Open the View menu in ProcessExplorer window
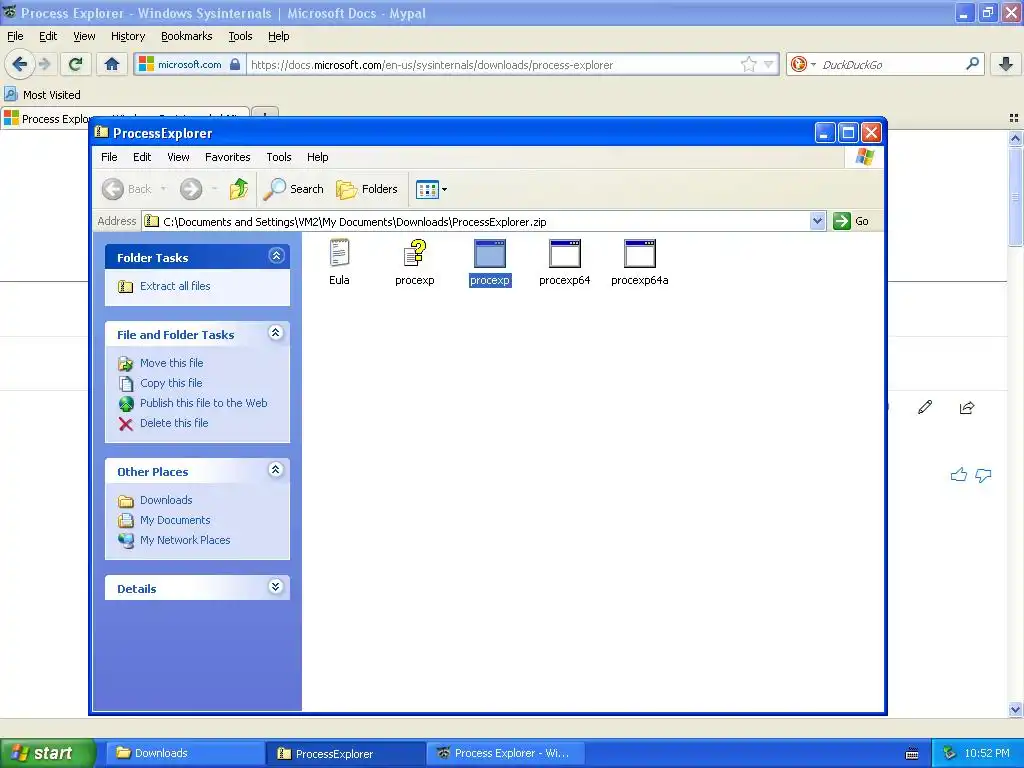1024x768 pixels. coord(178,157)
